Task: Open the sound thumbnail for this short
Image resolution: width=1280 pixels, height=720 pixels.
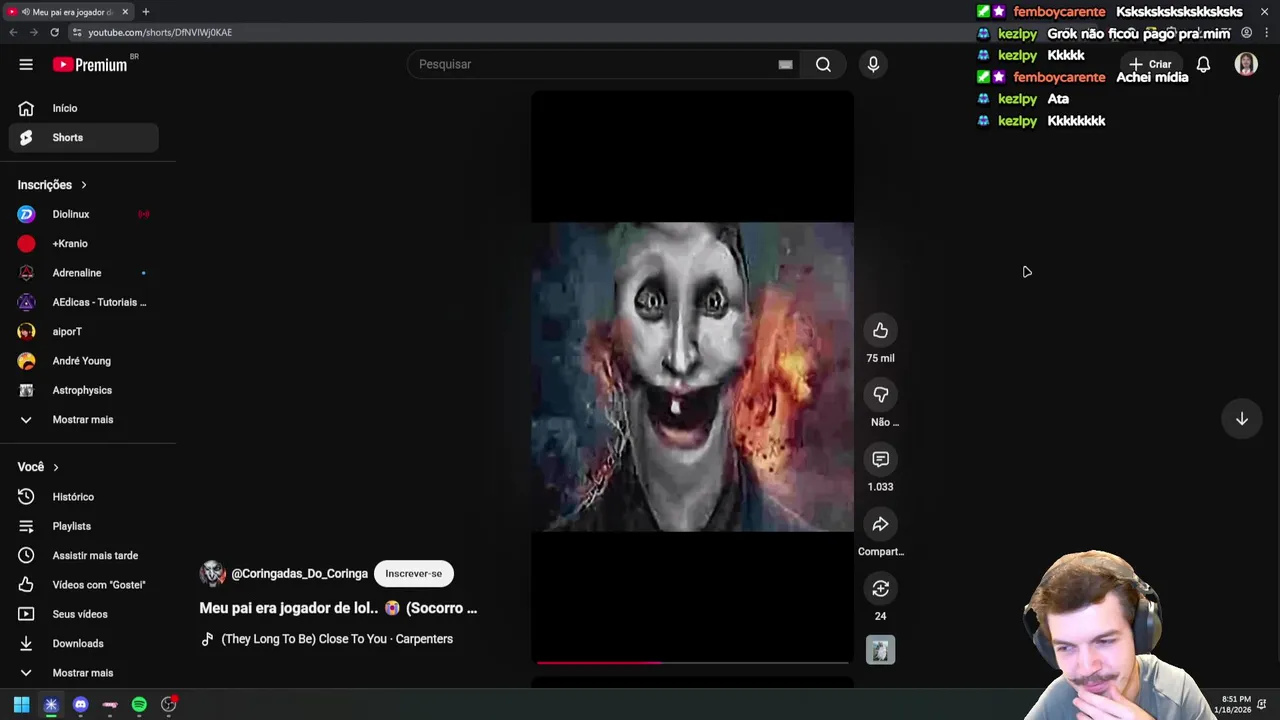Action: [880, 650]
